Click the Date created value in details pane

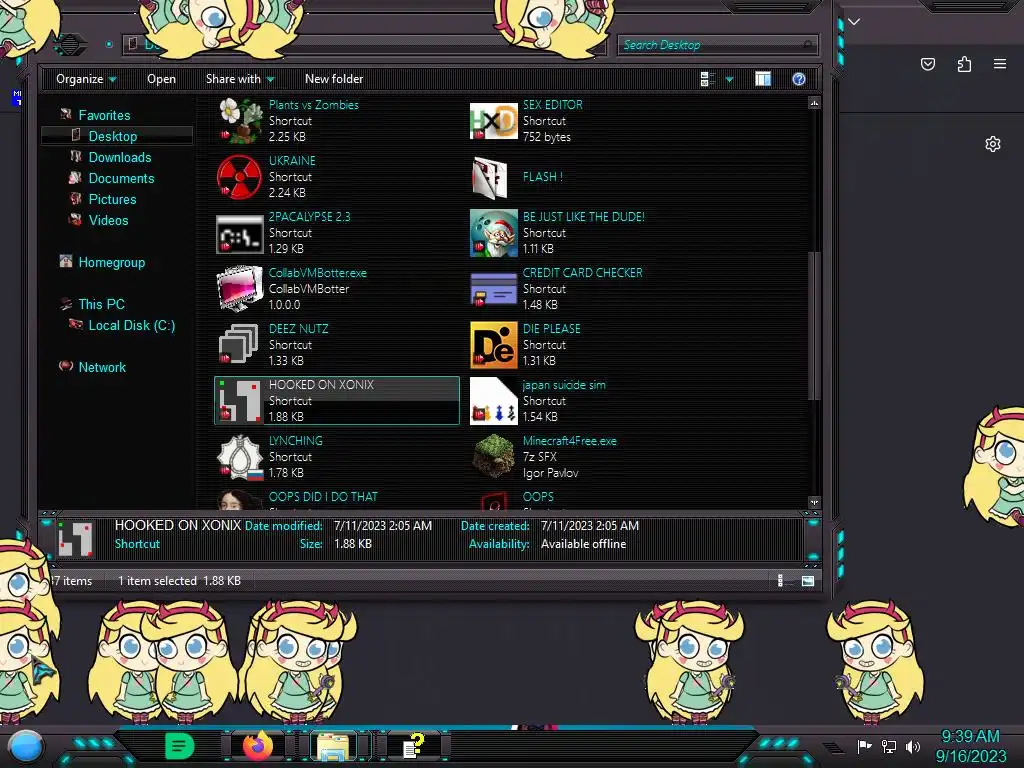point(590,526)
